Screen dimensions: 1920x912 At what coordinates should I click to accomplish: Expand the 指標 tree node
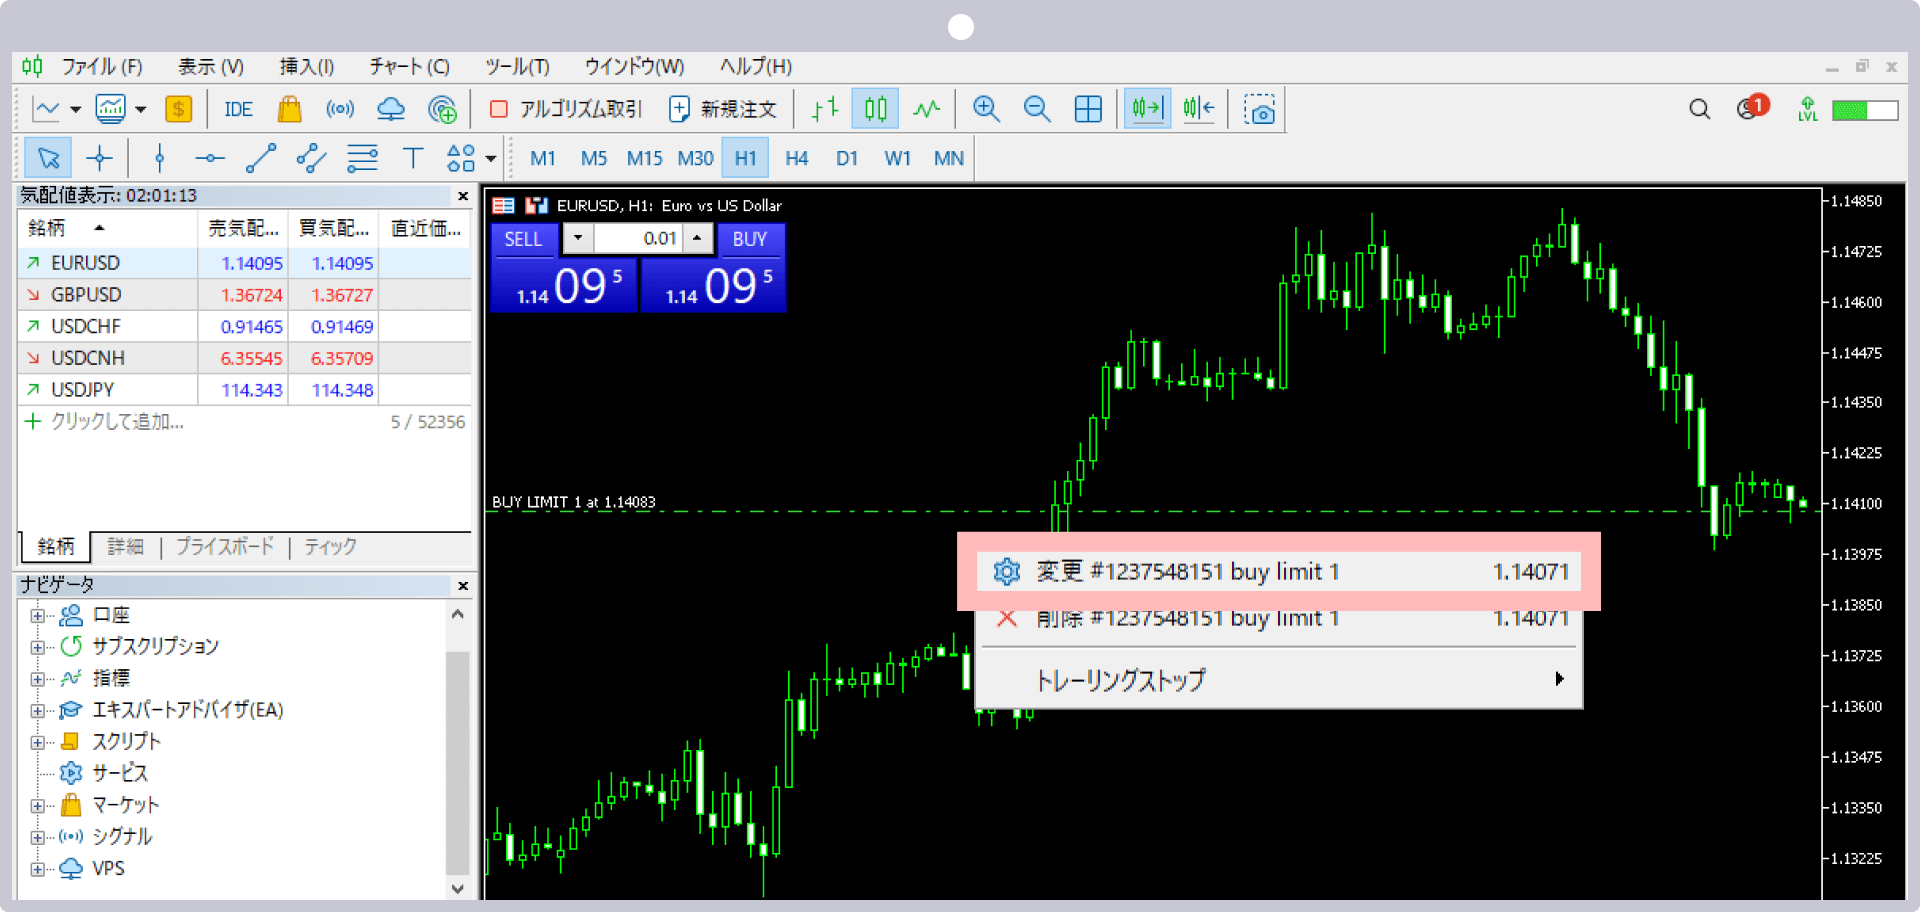(37, 679)
